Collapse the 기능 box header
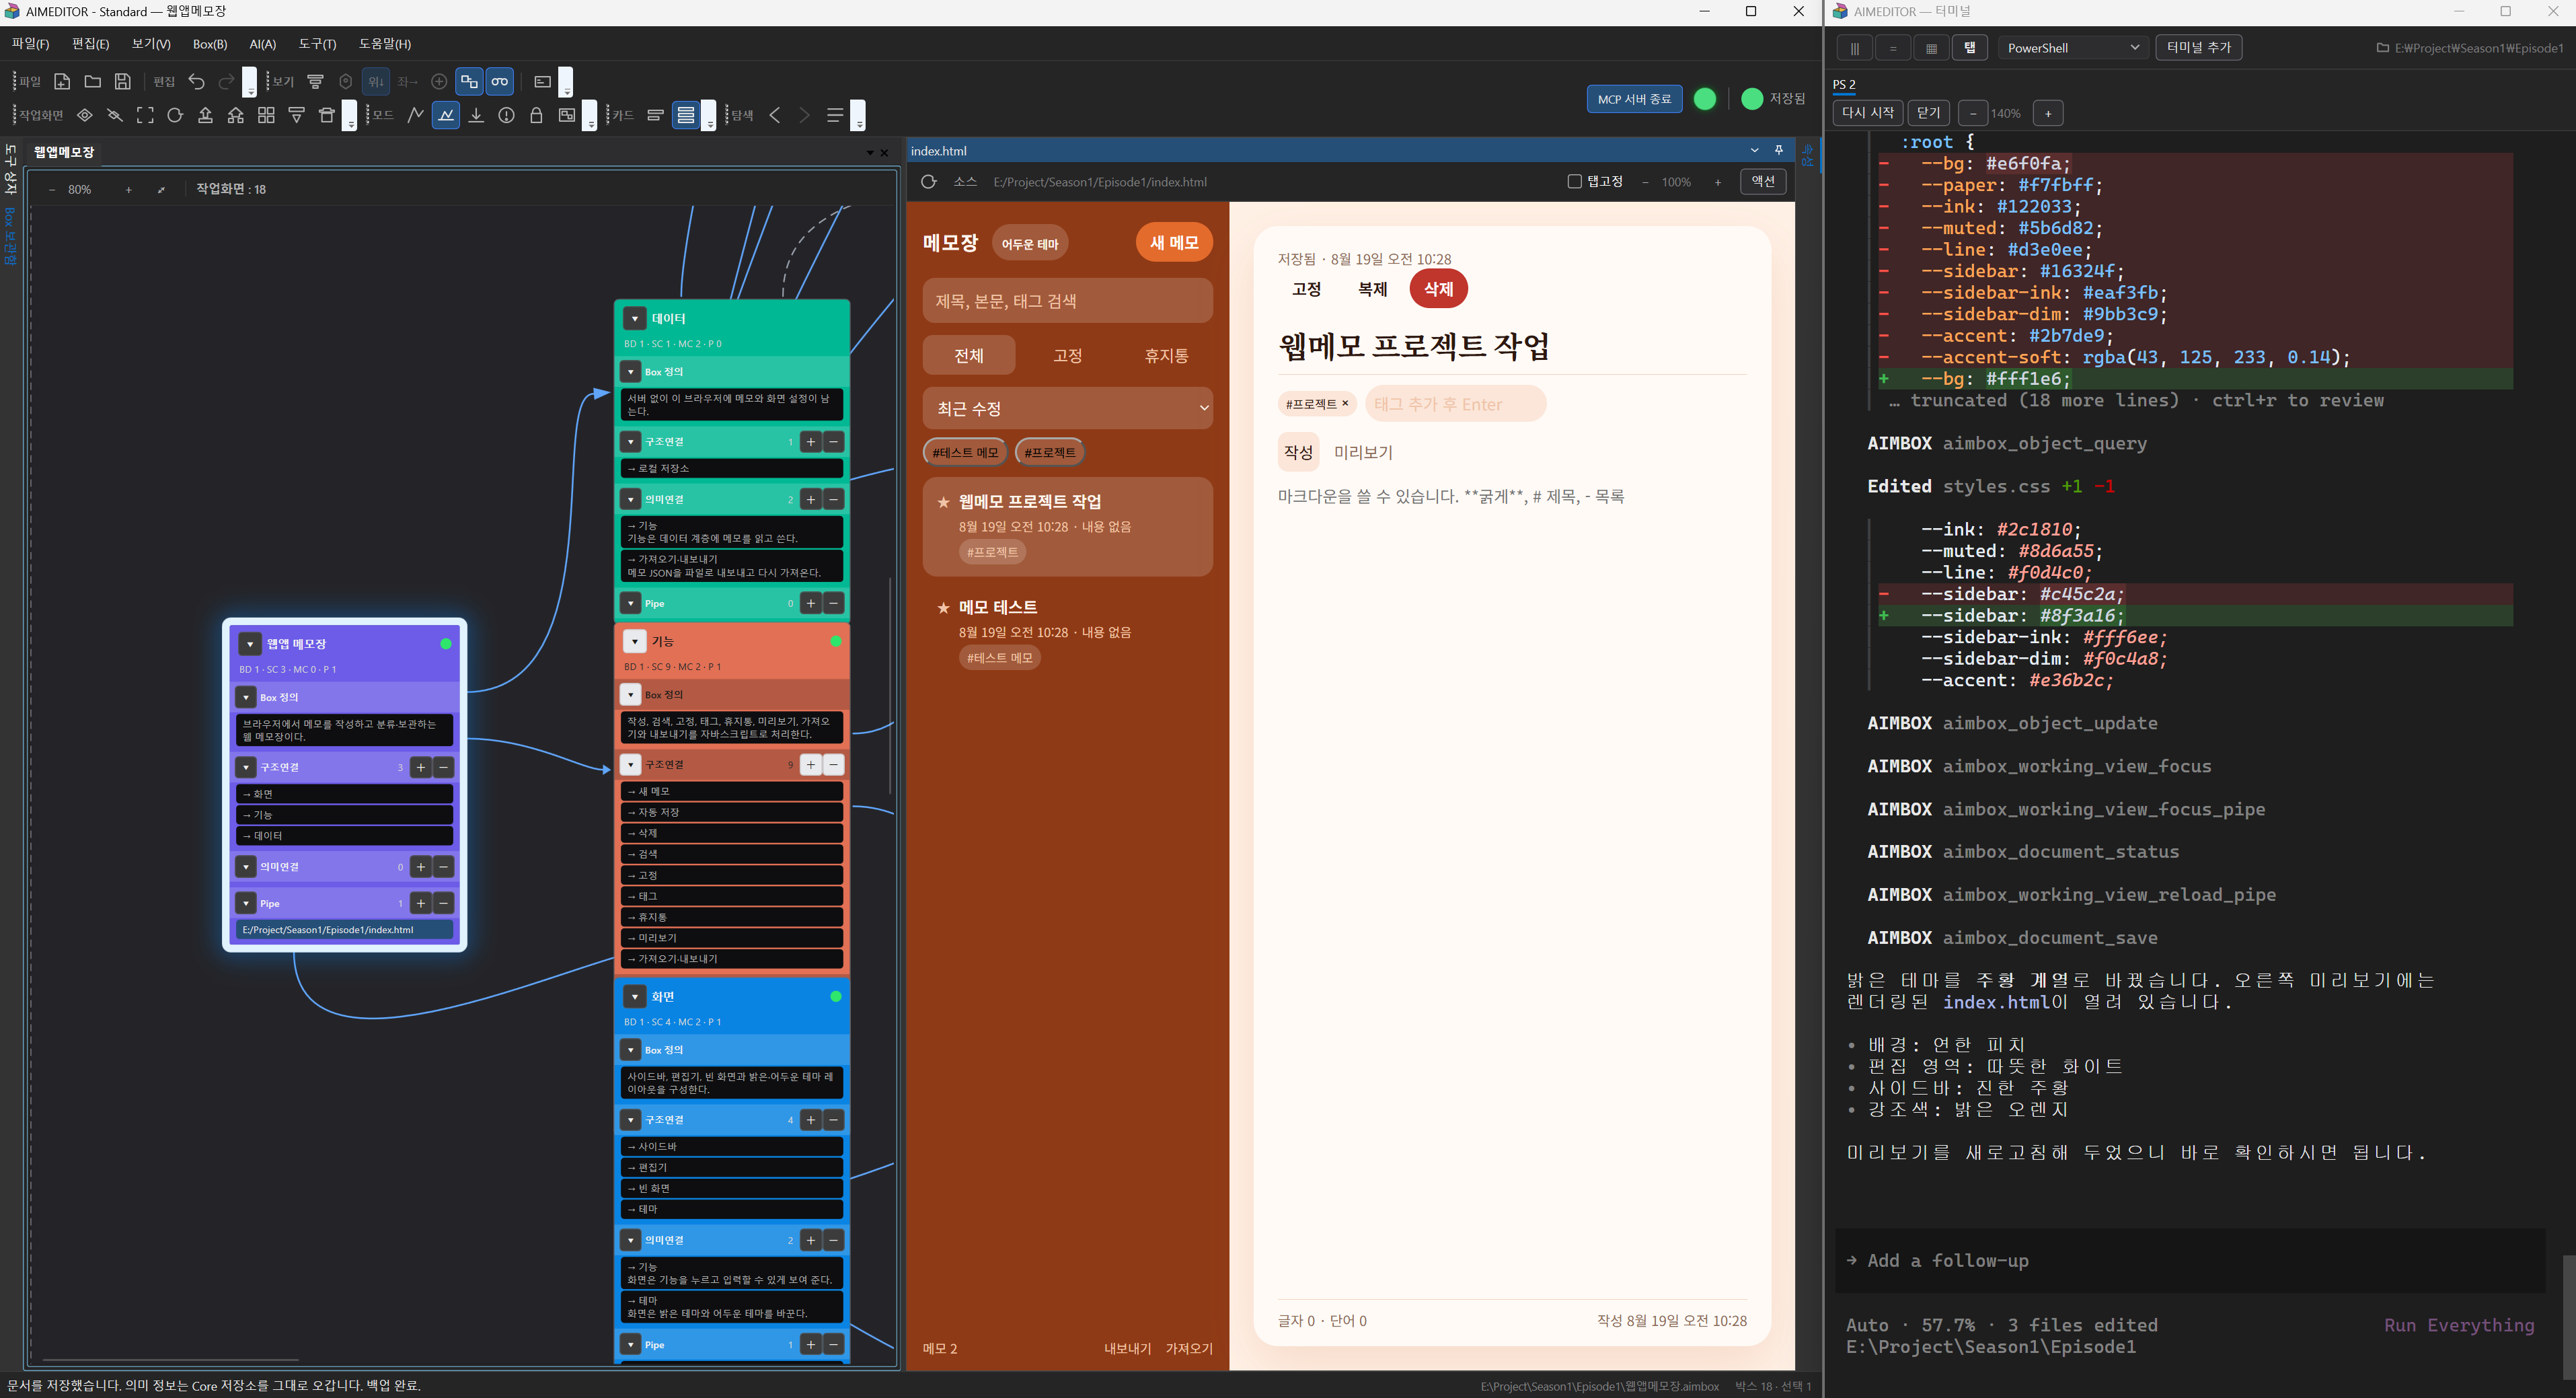The height and width of the screenshot is (1398, 2576). tap(635, 641)
